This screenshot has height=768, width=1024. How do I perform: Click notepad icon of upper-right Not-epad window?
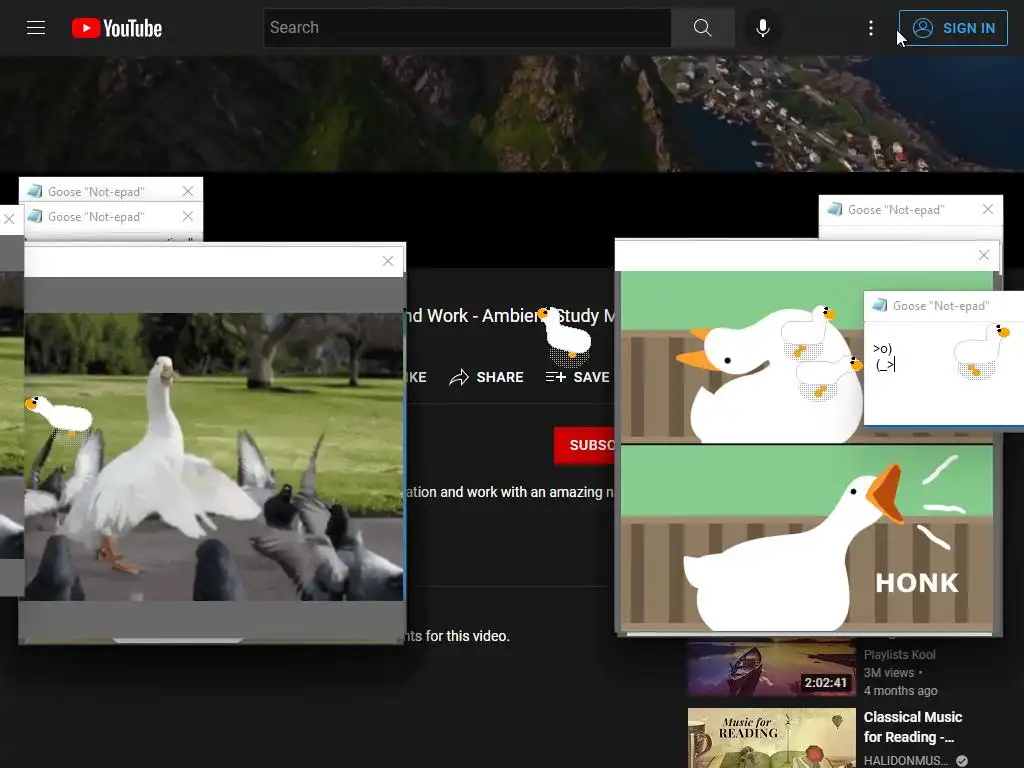835,210
